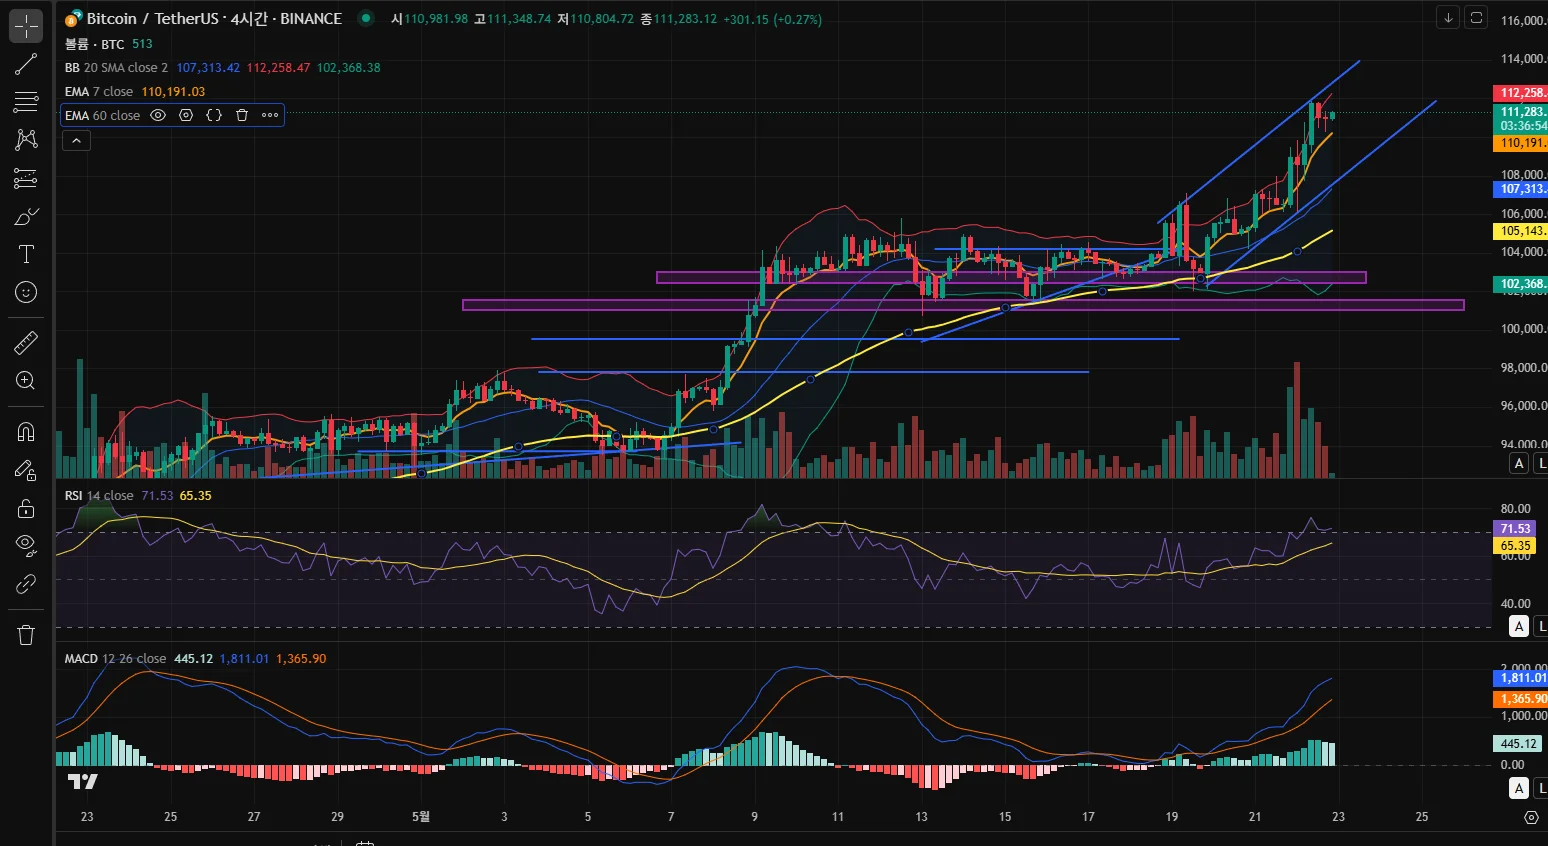Toggle magnet mode for drawings
The height and width of the screenshot is (846, 1548).
tap(26, 432)
